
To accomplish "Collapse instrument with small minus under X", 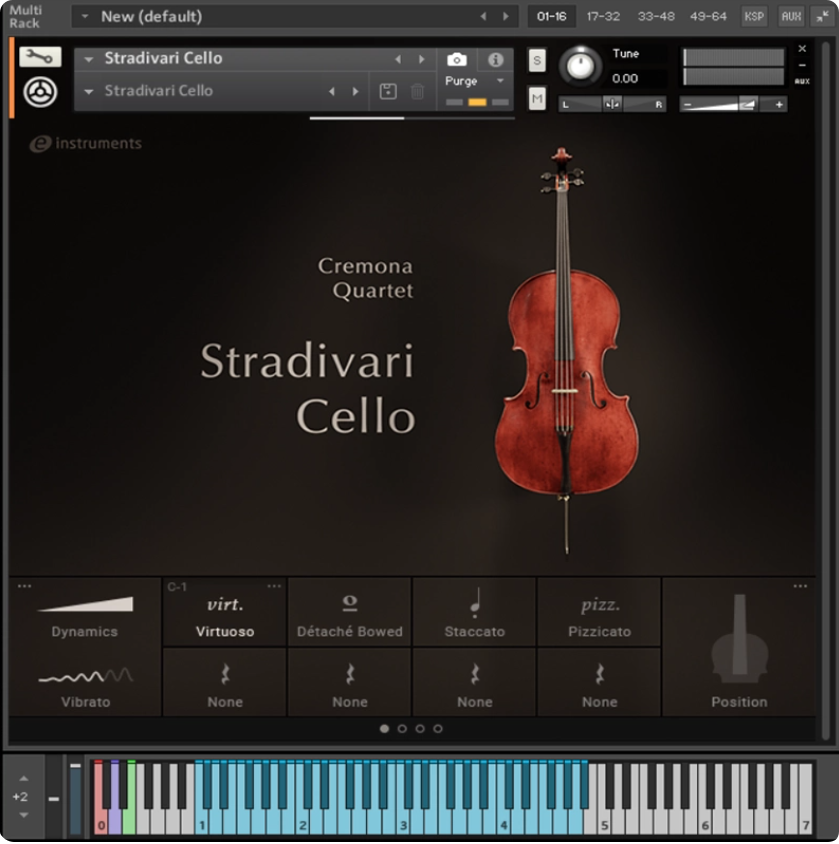I will 802,65.
